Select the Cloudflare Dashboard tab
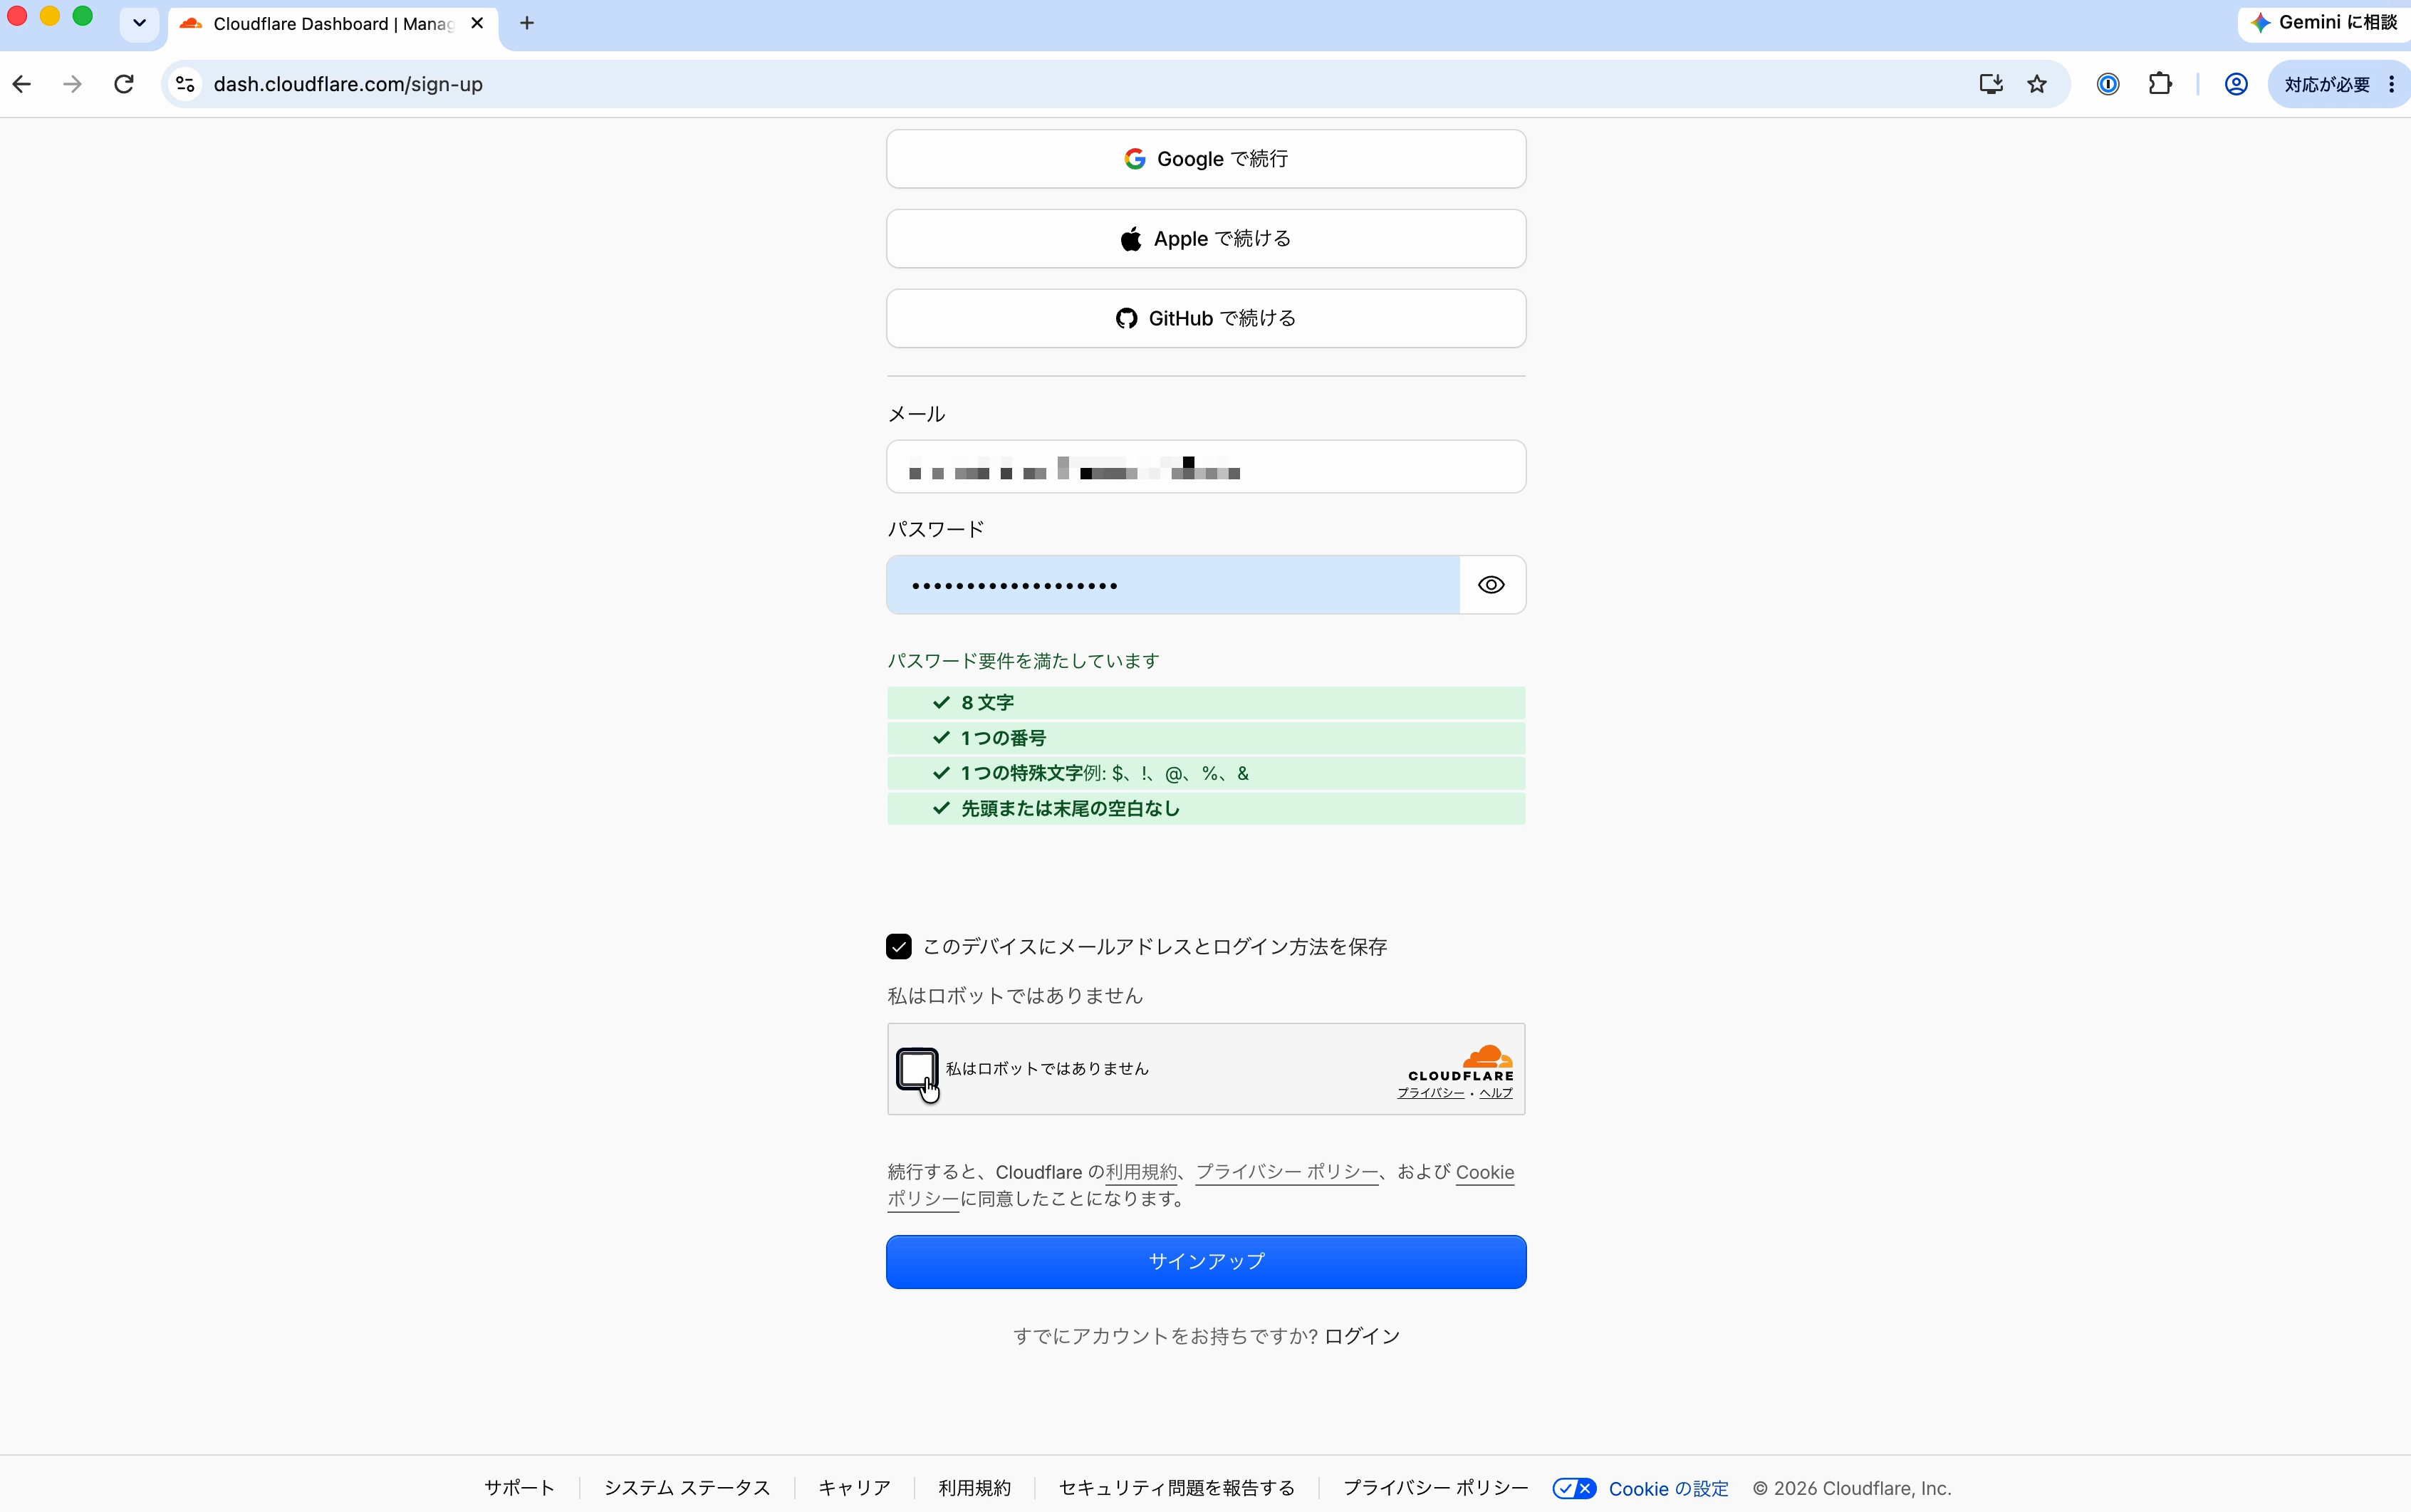The image size is (2411, 1512). pyautogui.click(x=333, y=23)
